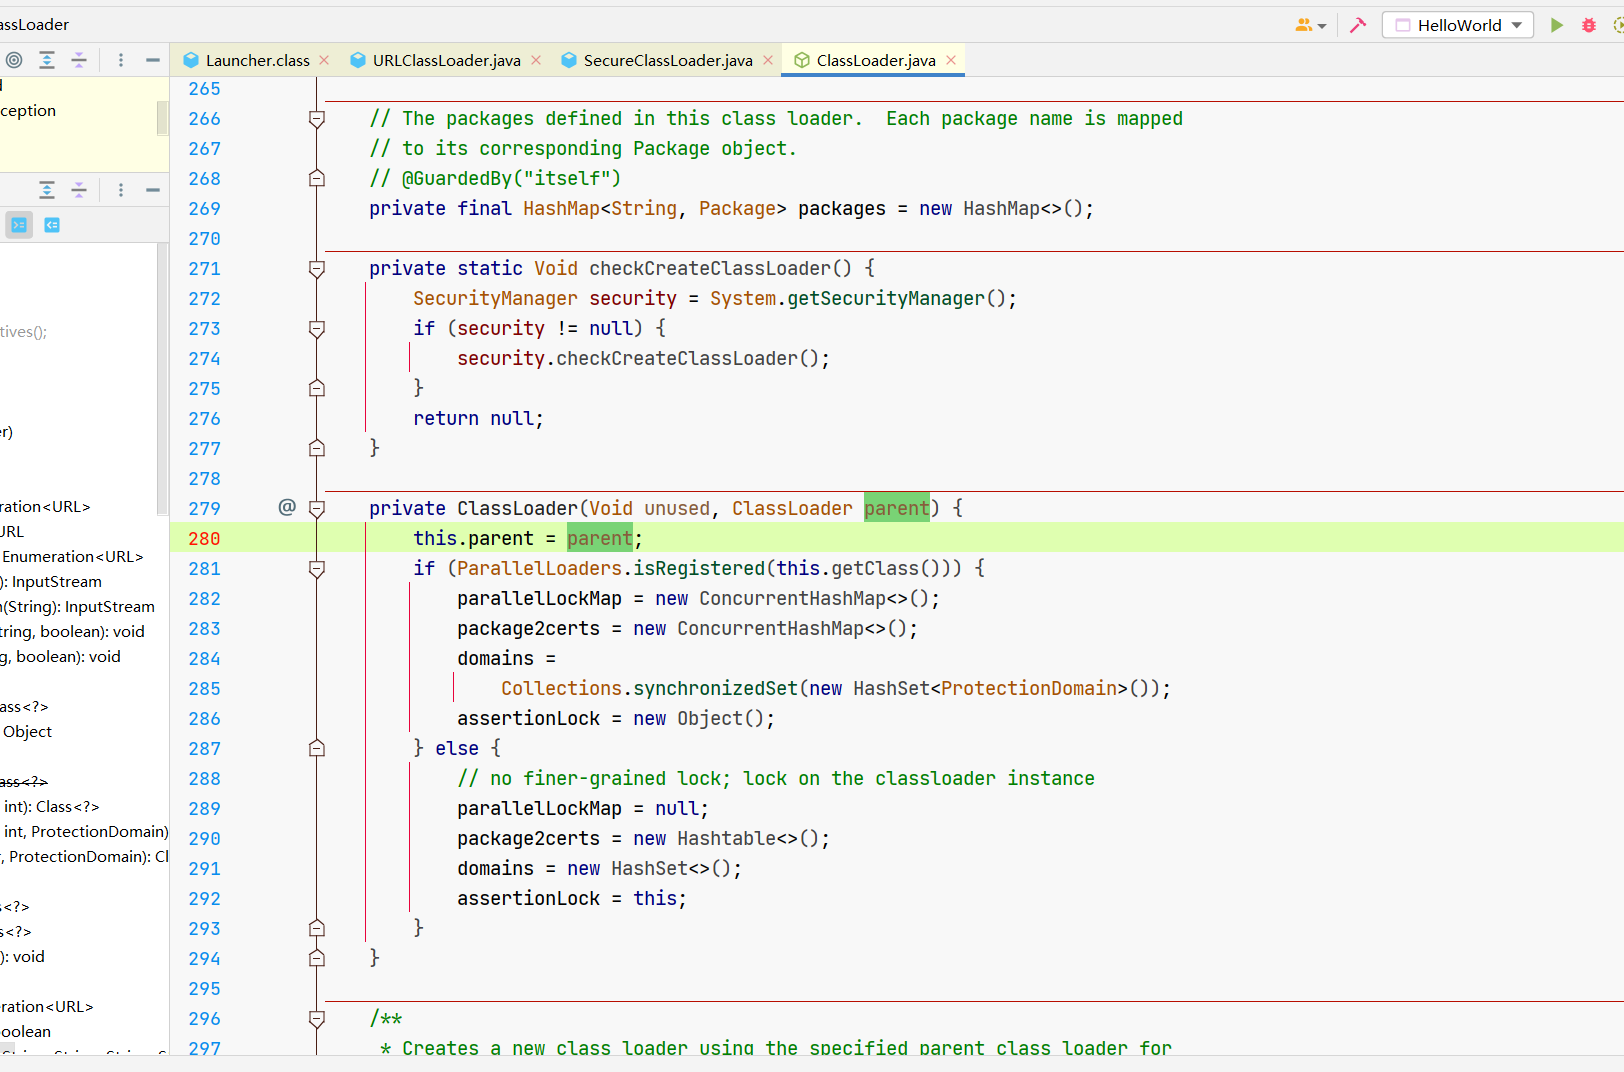Open options menu of the lower structure panel
The image size is (1624, 1072).
(121, 190)
